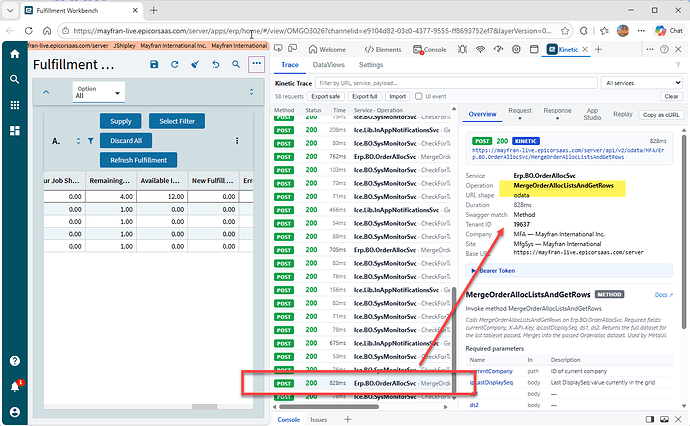This screenshot has width=690, height=426.
Task: Open the Replay detail tab
Action: 623,114
